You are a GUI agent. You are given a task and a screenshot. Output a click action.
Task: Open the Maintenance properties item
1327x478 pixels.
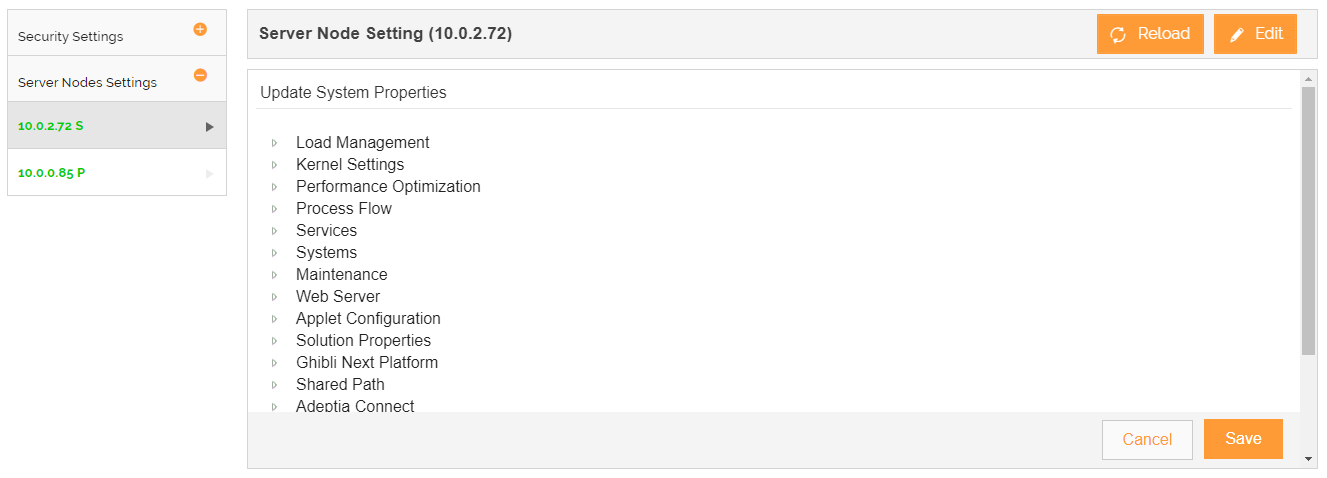click(341, 275)
